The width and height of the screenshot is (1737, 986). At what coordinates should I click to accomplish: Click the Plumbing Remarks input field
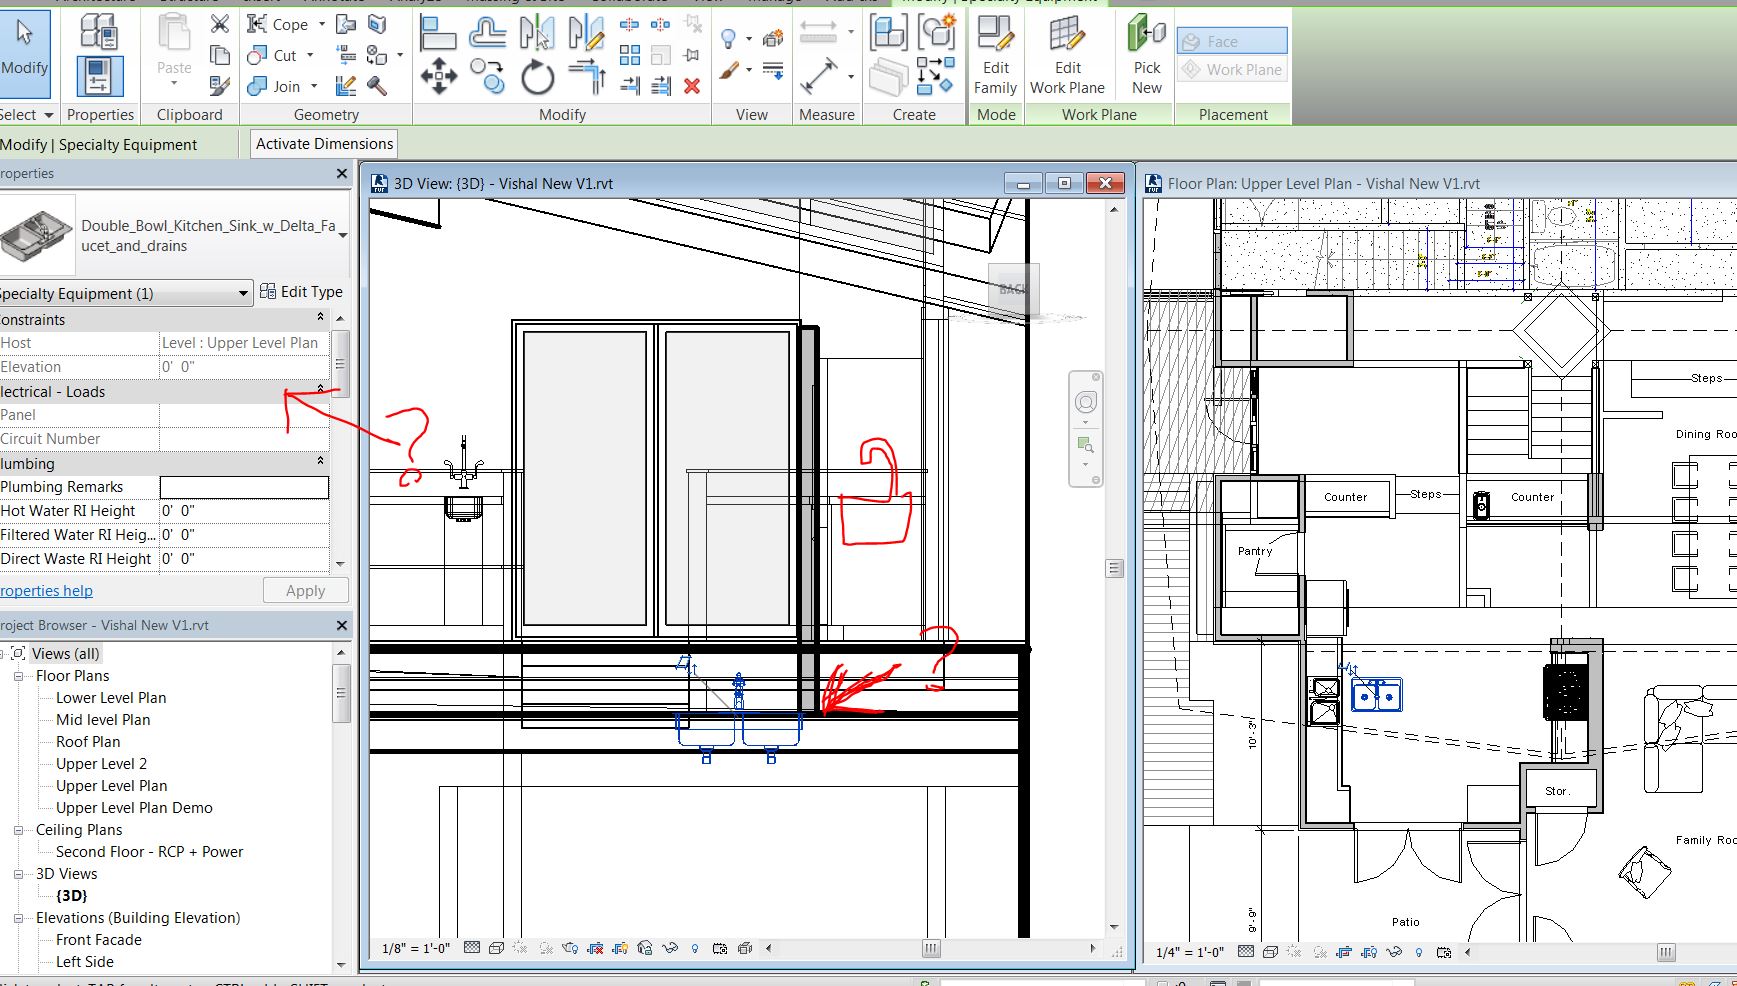tap(244, 487)
